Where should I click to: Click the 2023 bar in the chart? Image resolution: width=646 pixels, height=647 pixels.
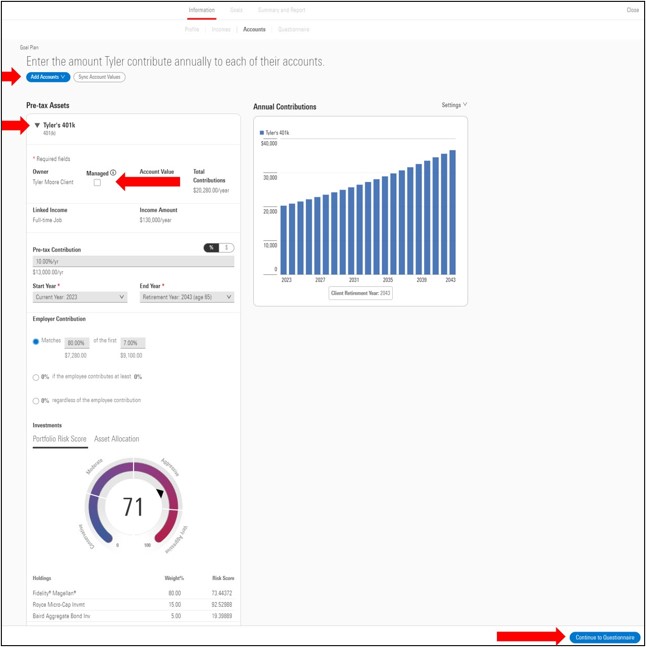tap(283, 240)
